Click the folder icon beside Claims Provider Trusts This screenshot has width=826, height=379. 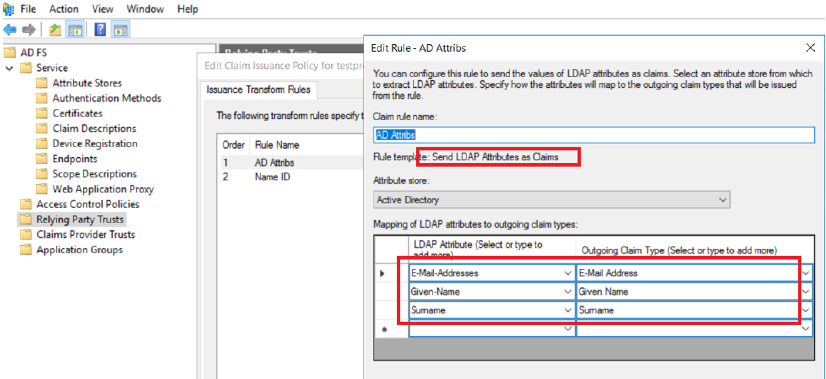click(25, 235)
